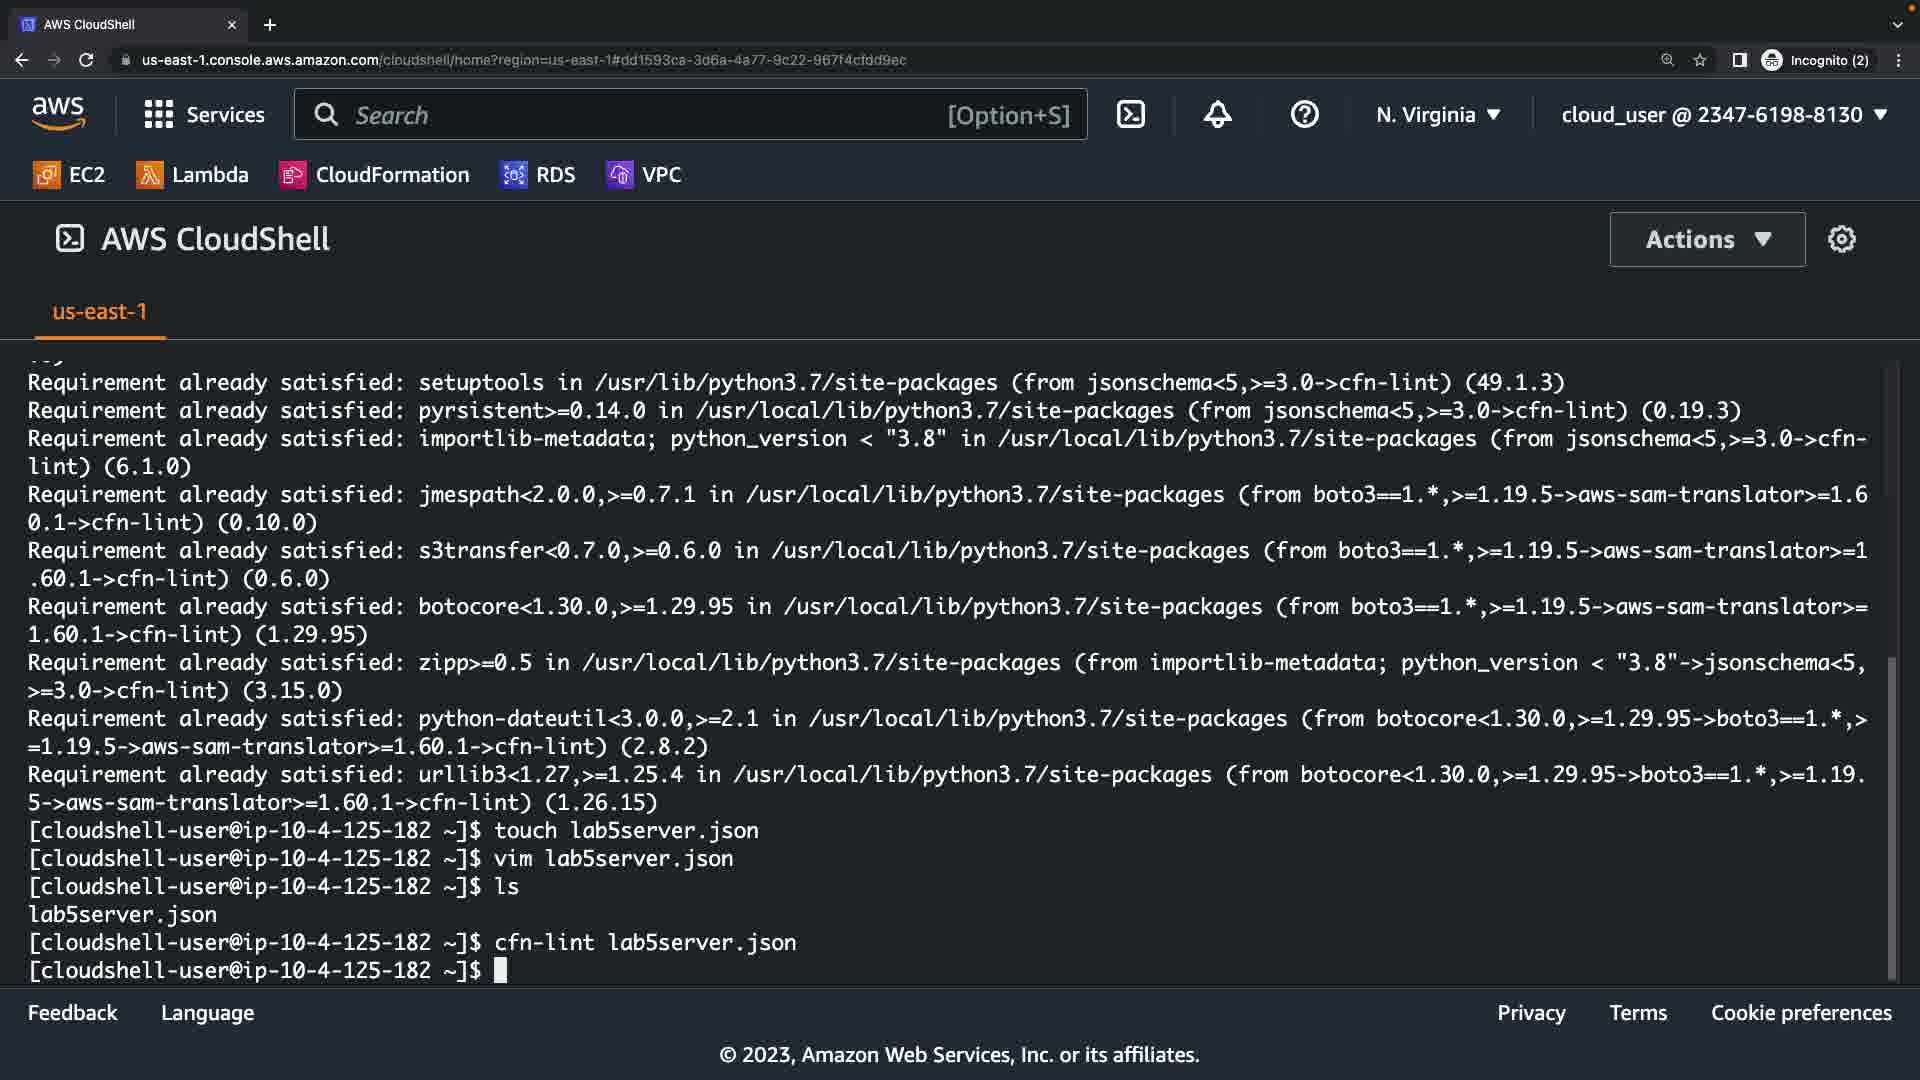Screen dimensions: 1920x1080
Task: Open CloudShell from top navigation icon
Action: [1130, 115]
